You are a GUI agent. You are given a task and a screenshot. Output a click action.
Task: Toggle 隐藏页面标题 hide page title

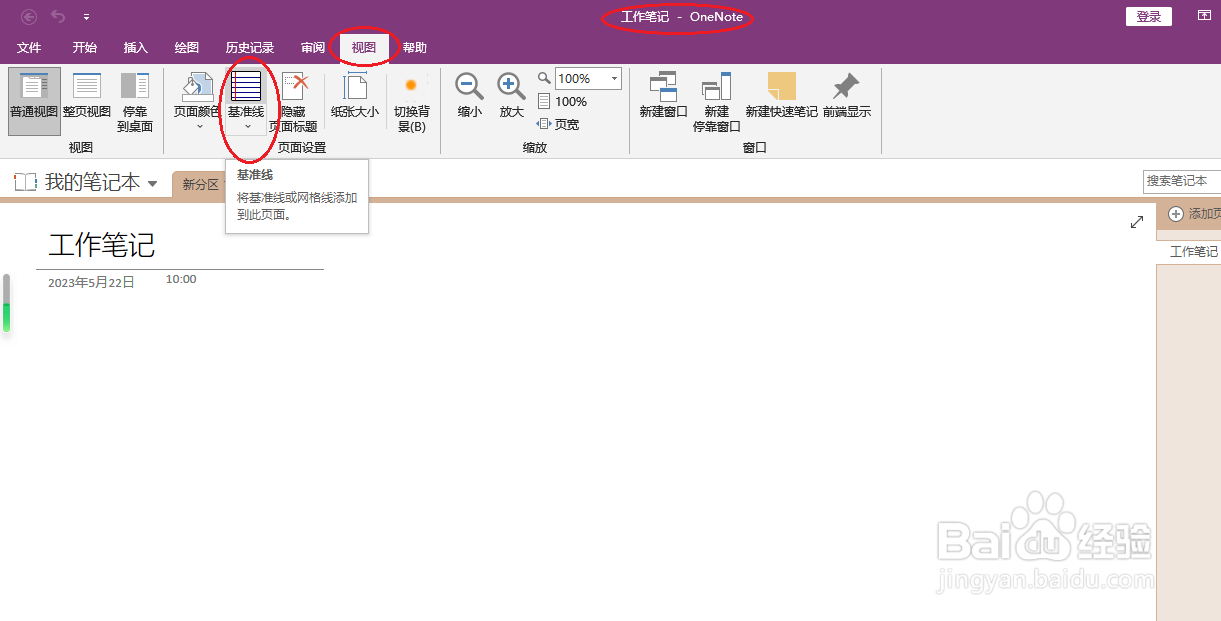(x=293, y=101)
